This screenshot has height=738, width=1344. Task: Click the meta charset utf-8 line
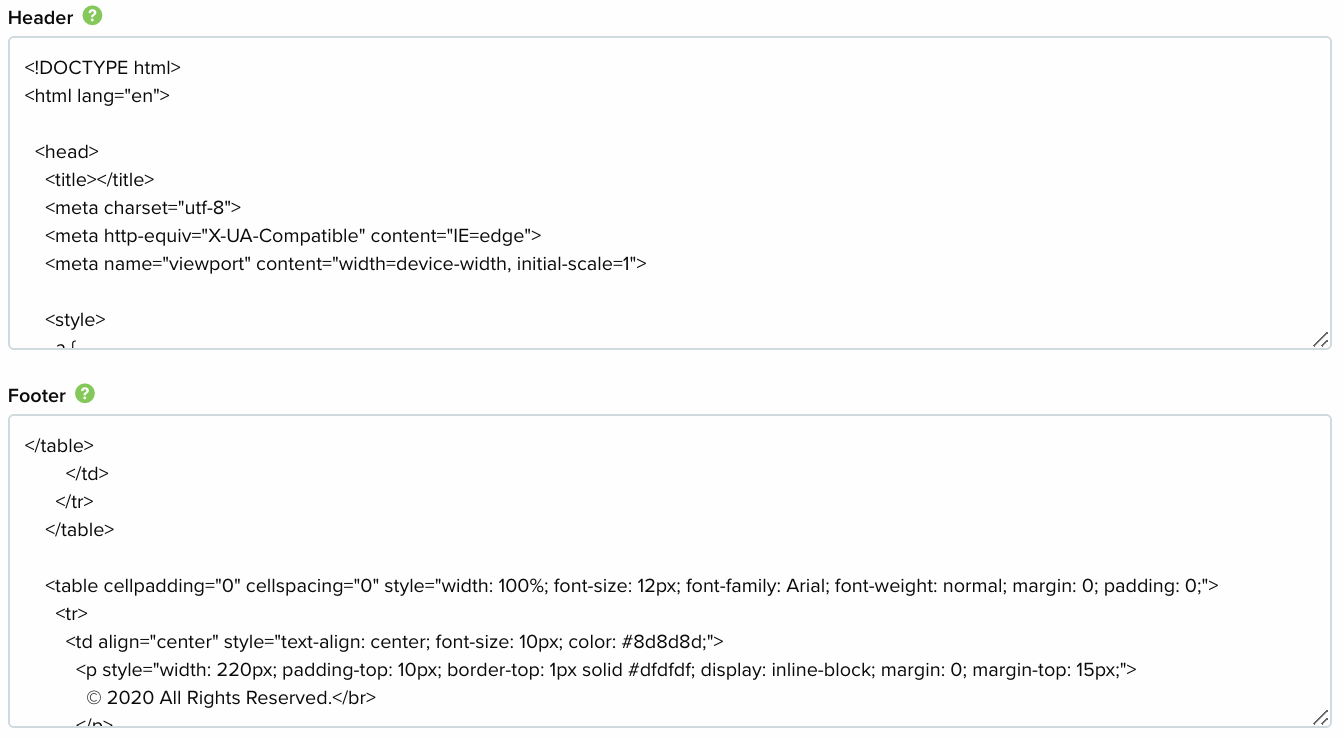pyautogui.click(x=143, y=208)
